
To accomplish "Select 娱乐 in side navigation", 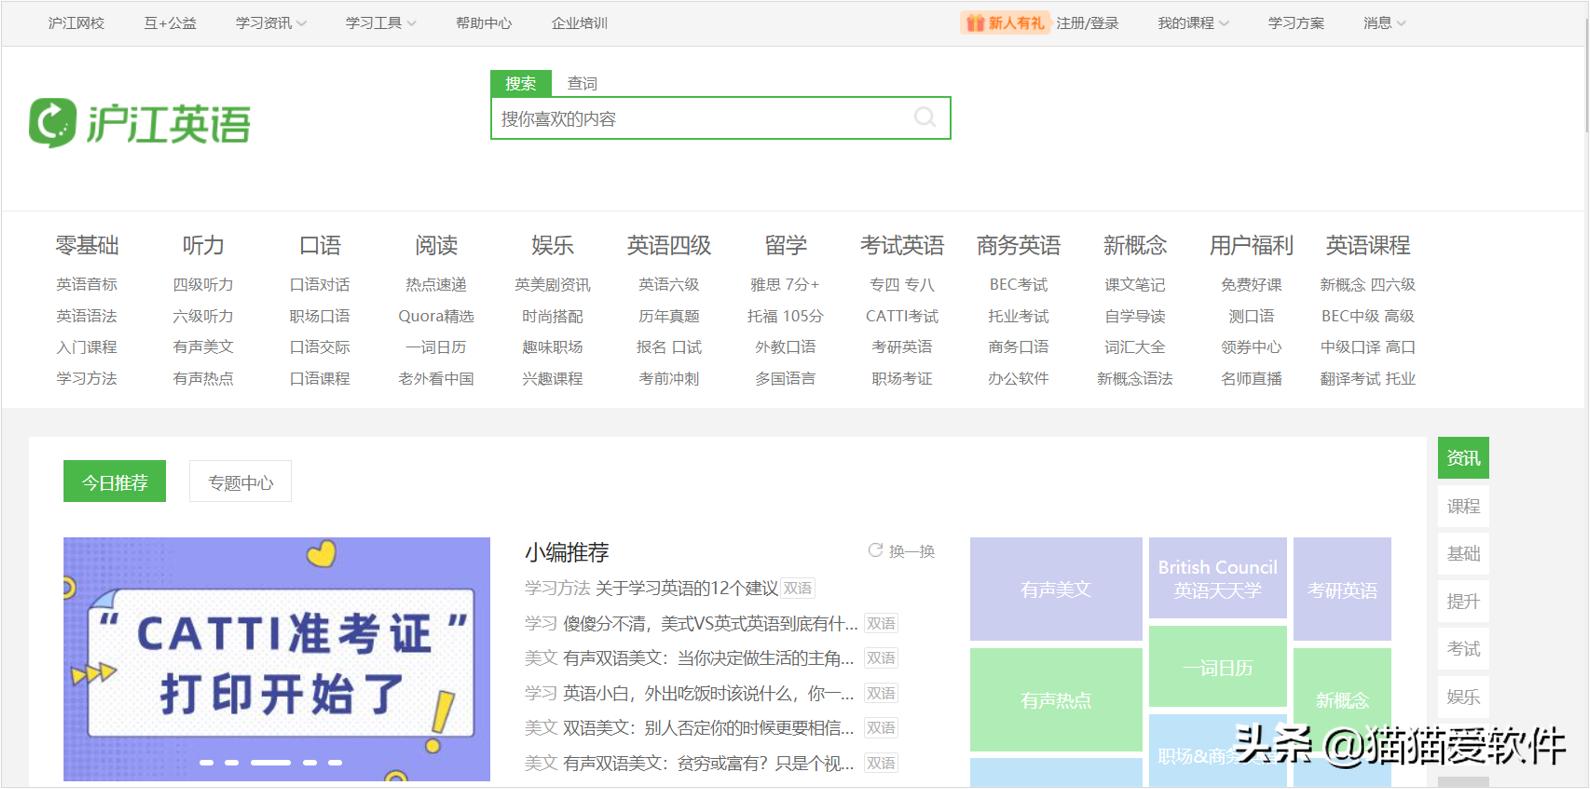I will (1463, 697).
